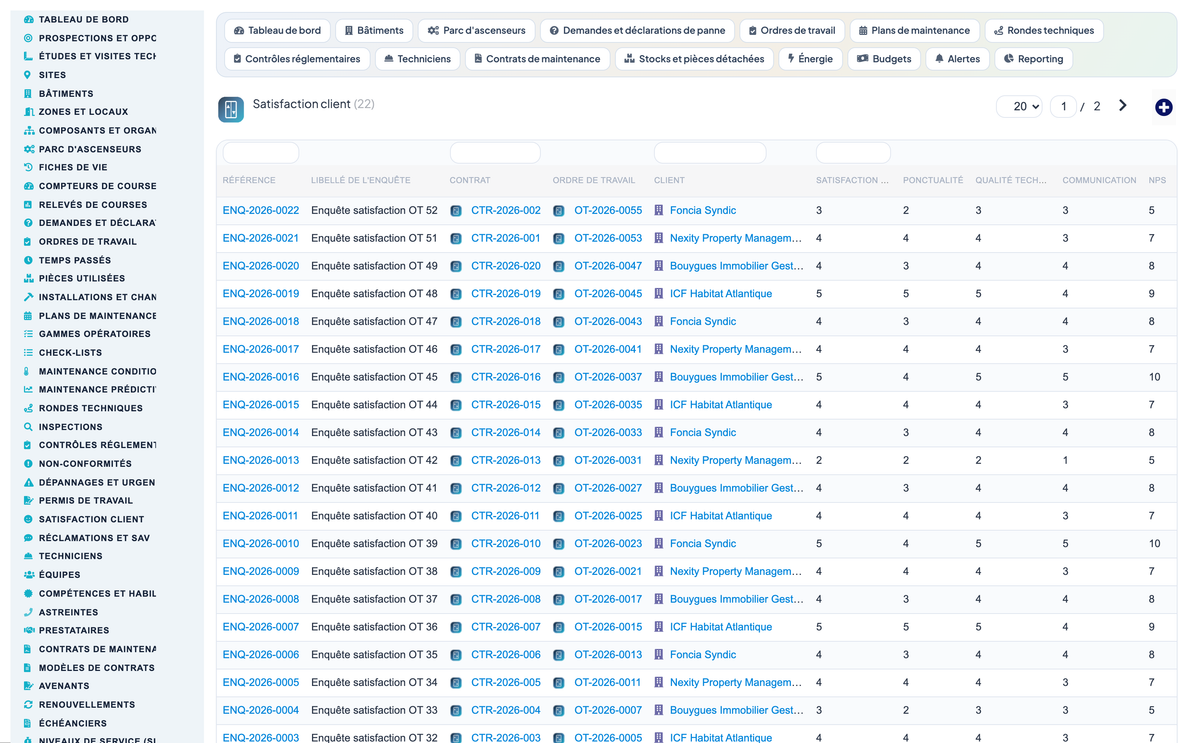Click the Check-lists sidebar icon
The image size is (1200, 743).
pyautogui.click(x=28, y=352)
